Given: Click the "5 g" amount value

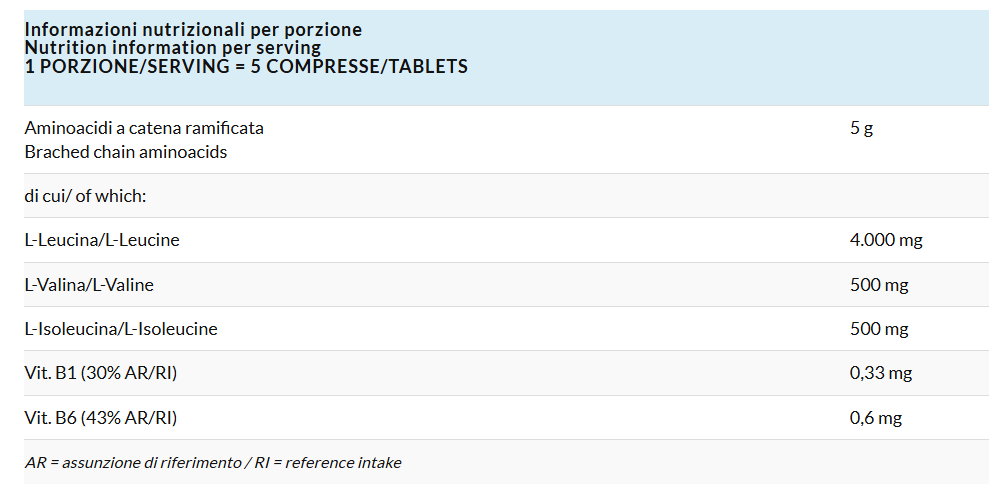Looking at the screenshot, I should point(861,128).
